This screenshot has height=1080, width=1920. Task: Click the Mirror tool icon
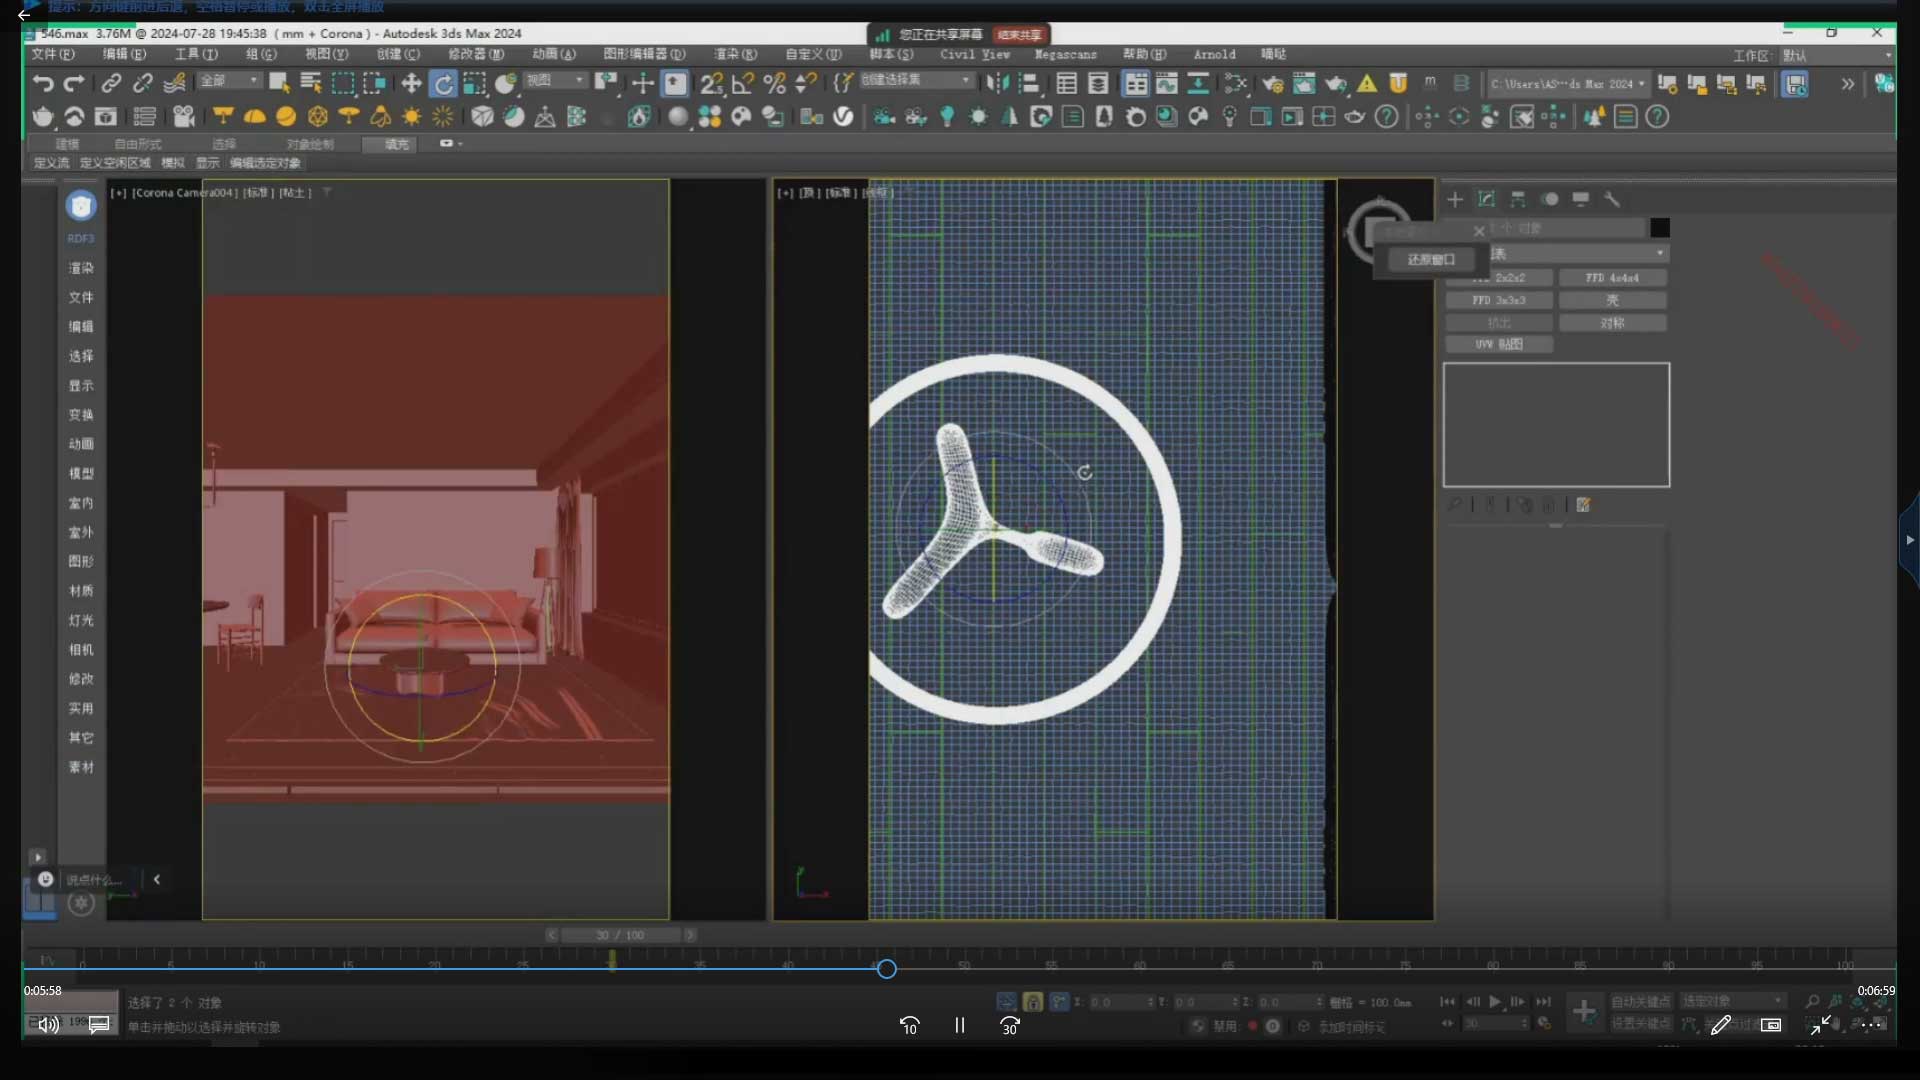tap(997, 84)
